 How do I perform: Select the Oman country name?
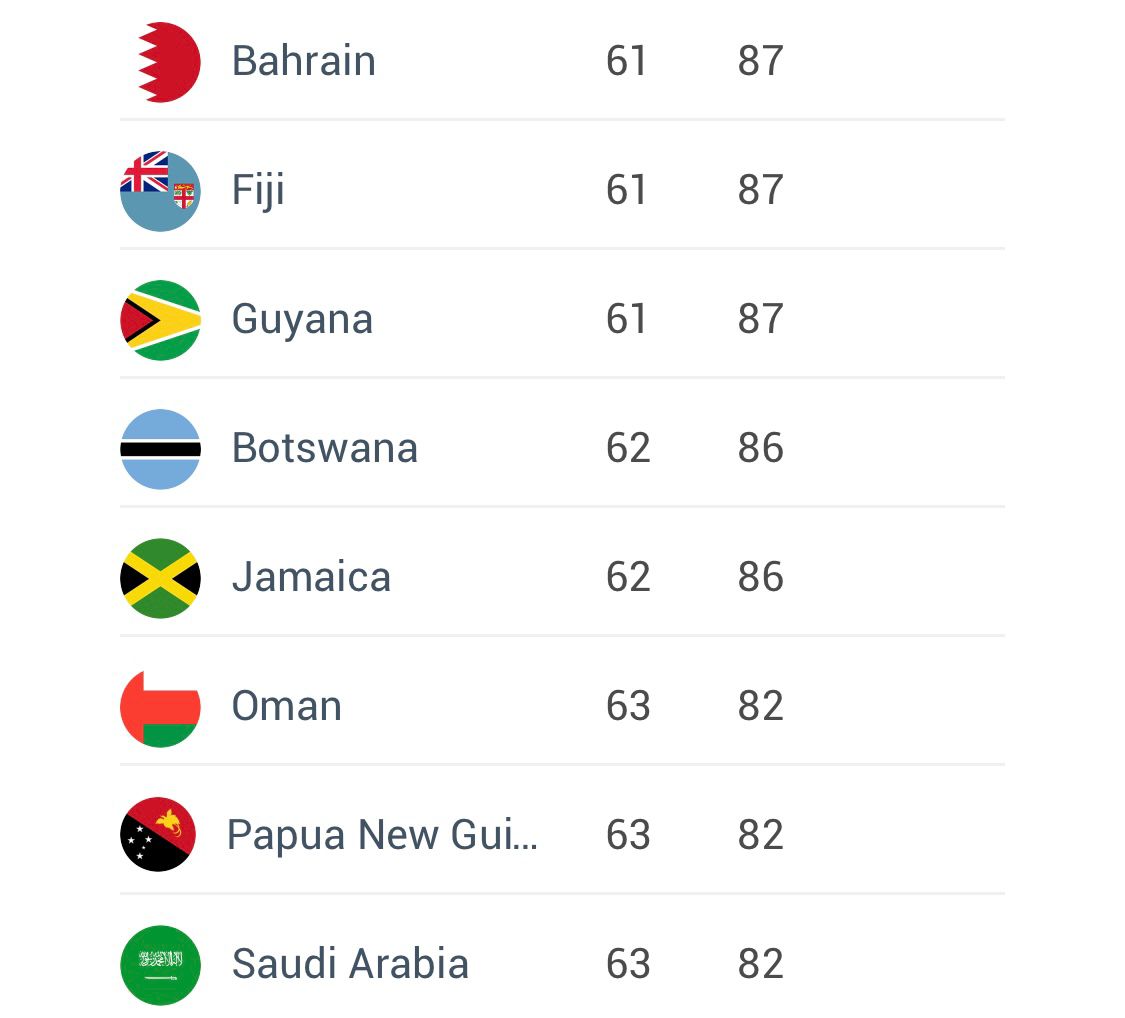(287, 707)
